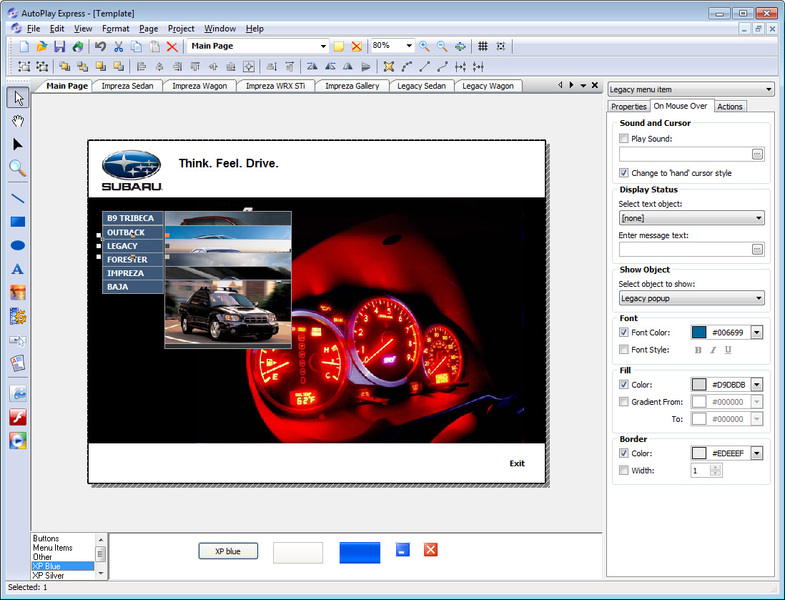Switch to the Actions tab
This screenshot has width=785, height=600.
[729, 106]
